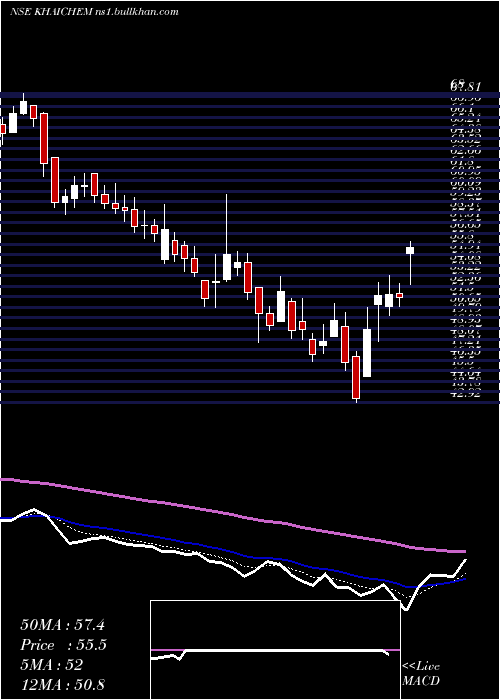Select the 50MA : 57.4 label
Screen dimensions: 500x700
62,625
